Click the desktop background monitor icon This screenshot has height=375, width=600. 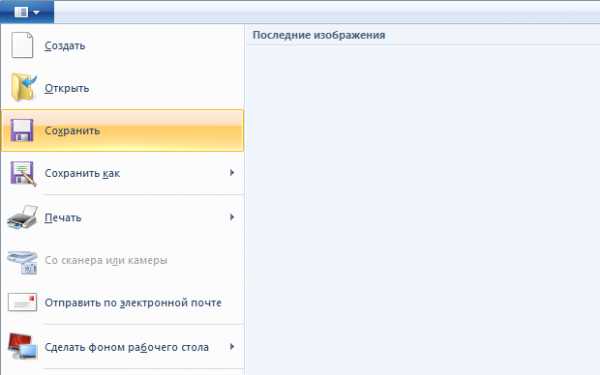click(x=23, y=346)
